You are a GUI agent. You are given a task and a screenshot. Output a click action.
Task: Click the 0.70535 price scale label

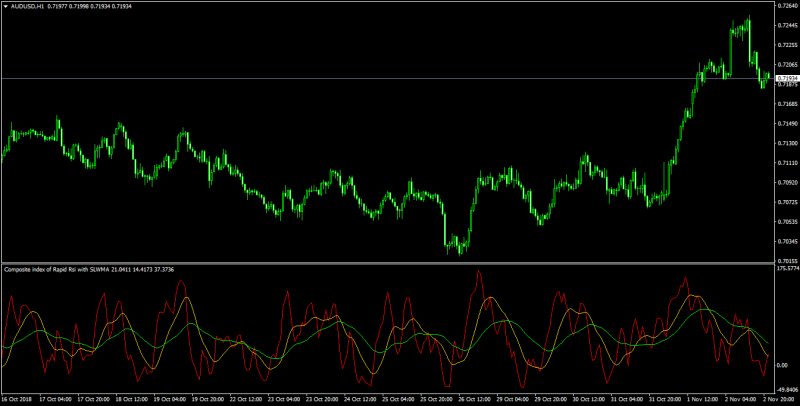click(788, 222)
